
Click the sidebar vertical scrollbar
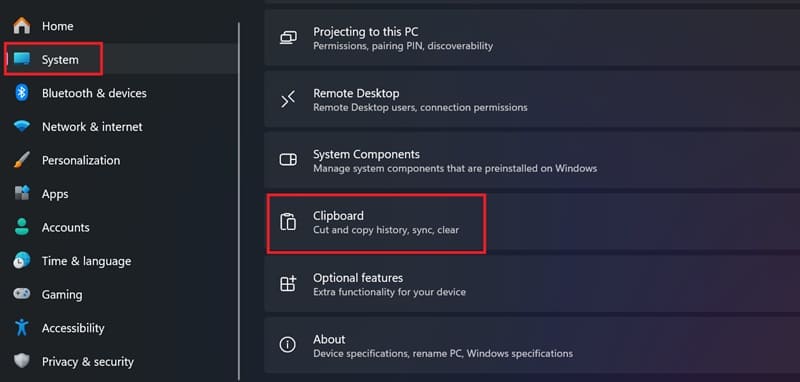click(x=239, y=201)
